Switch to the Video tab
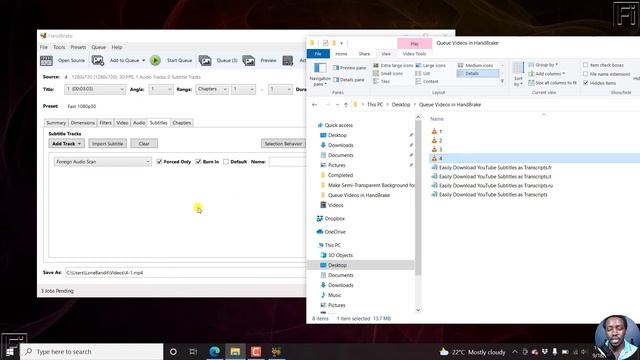 tap(122, 123)
